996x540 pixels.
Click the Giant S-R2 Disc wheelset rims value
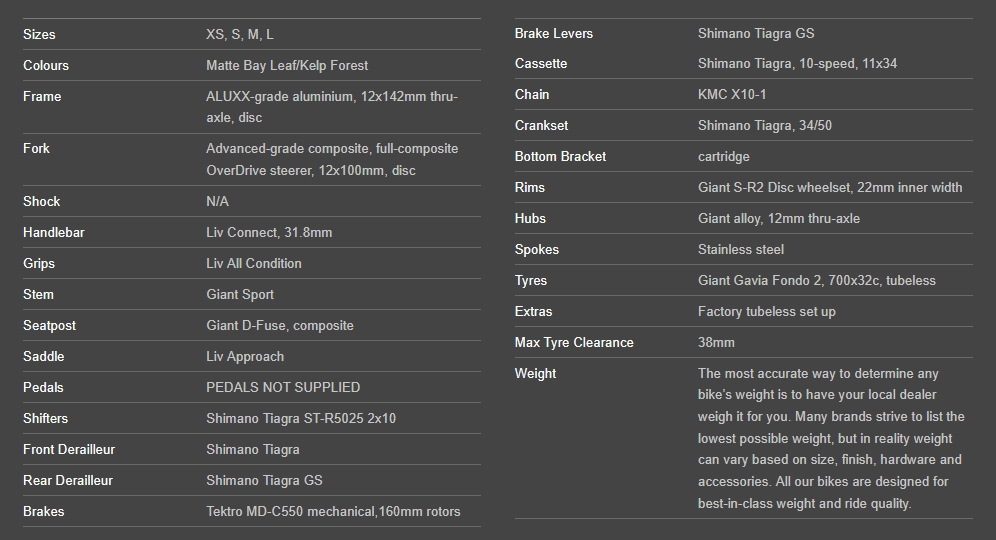pyautogui.click(x=830, y=187)
